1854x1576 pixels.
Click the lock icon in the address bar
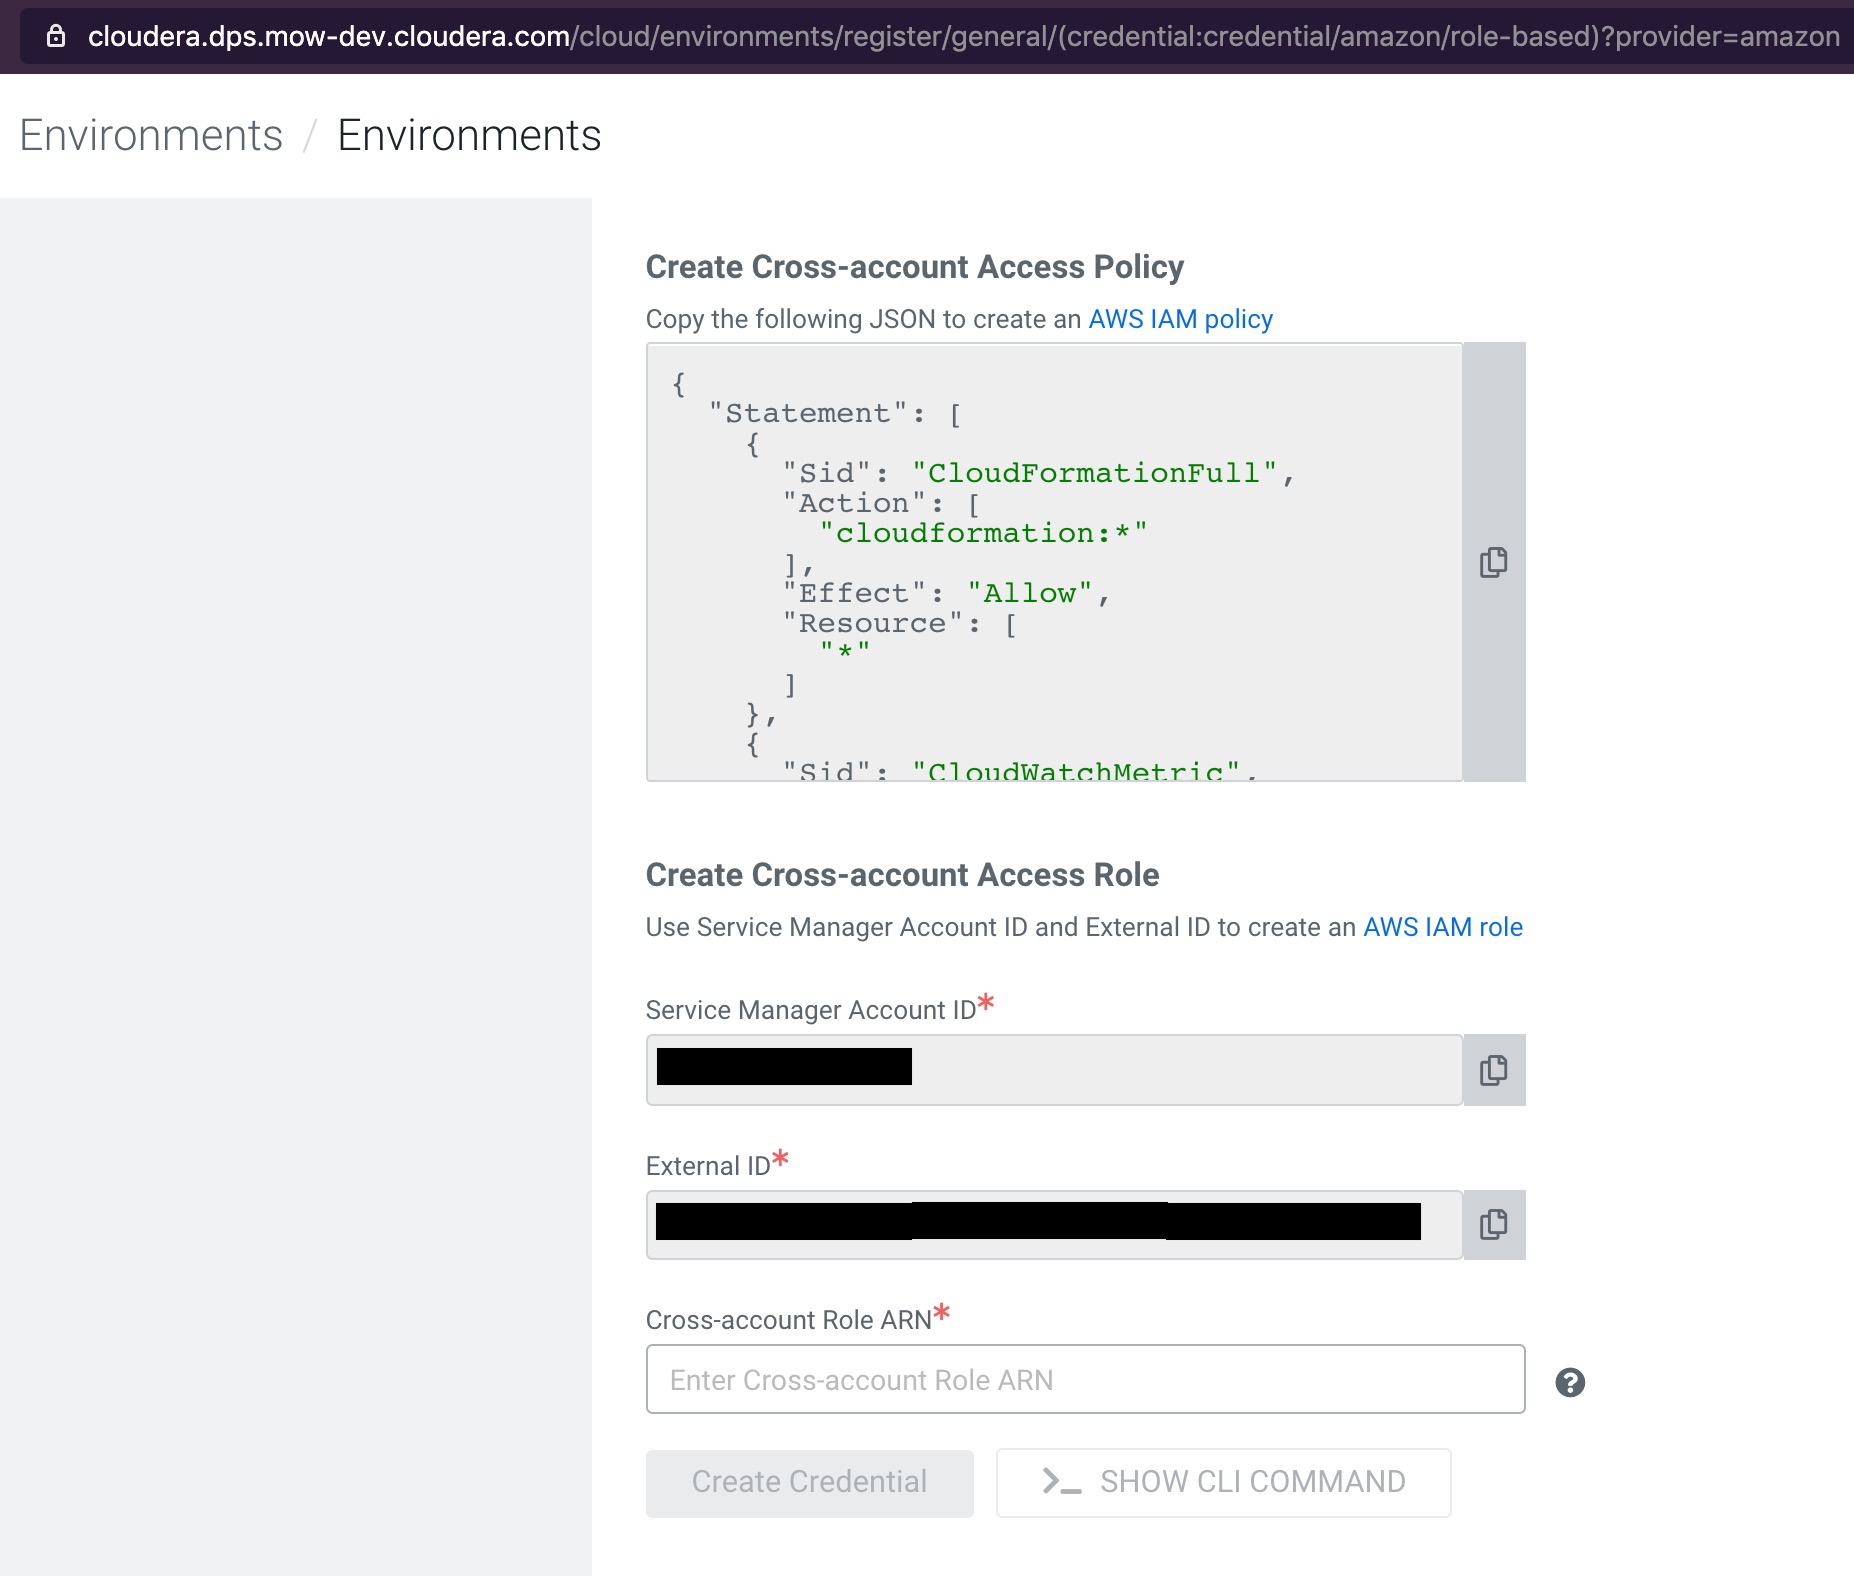coord(56,37)
